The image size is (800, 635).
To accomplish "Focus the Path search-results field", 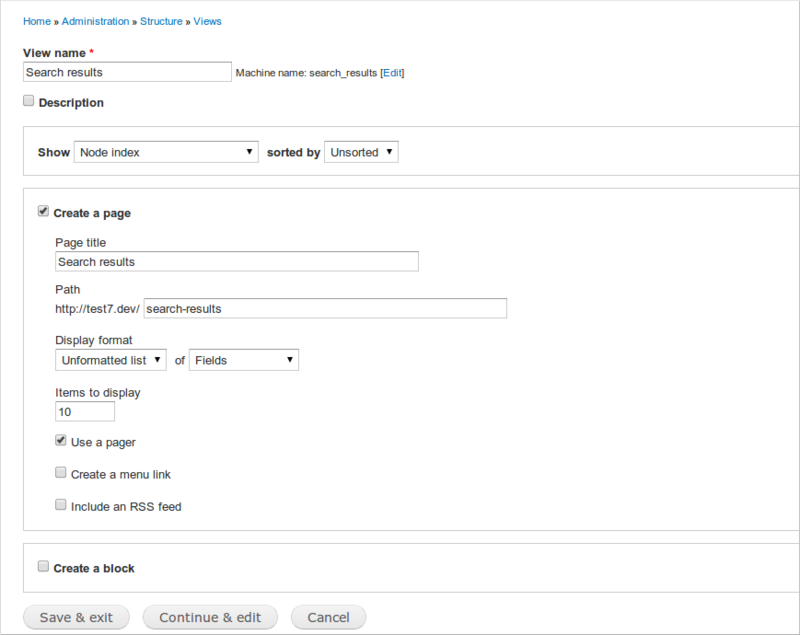I will 325,309.
